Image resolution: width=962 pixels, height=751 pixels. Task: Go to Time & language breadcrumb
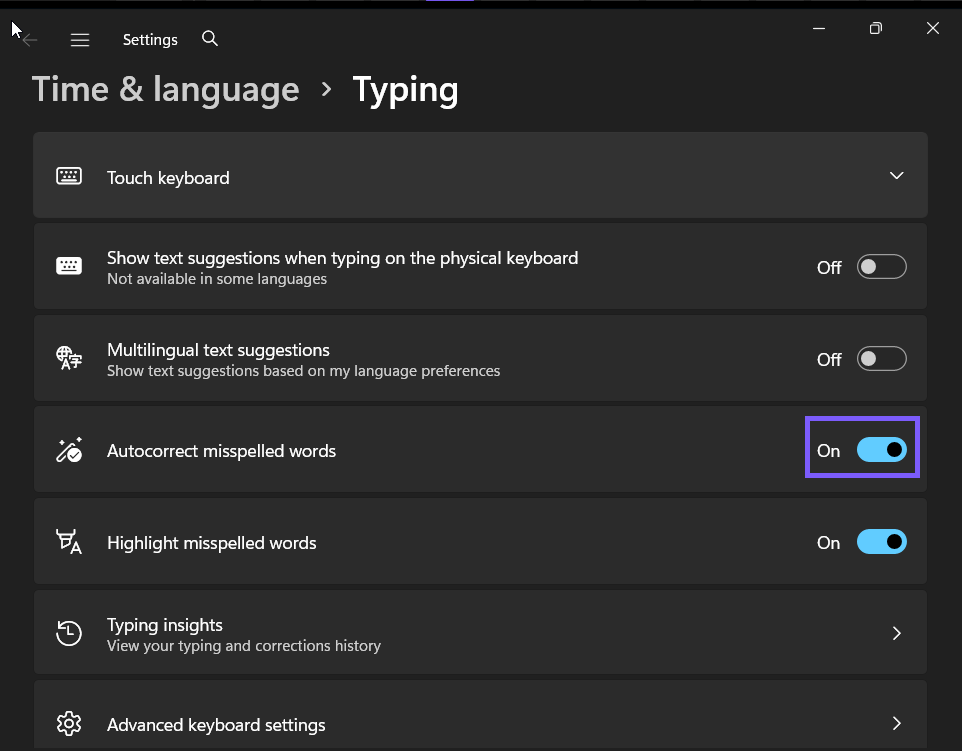click(166, 90)
